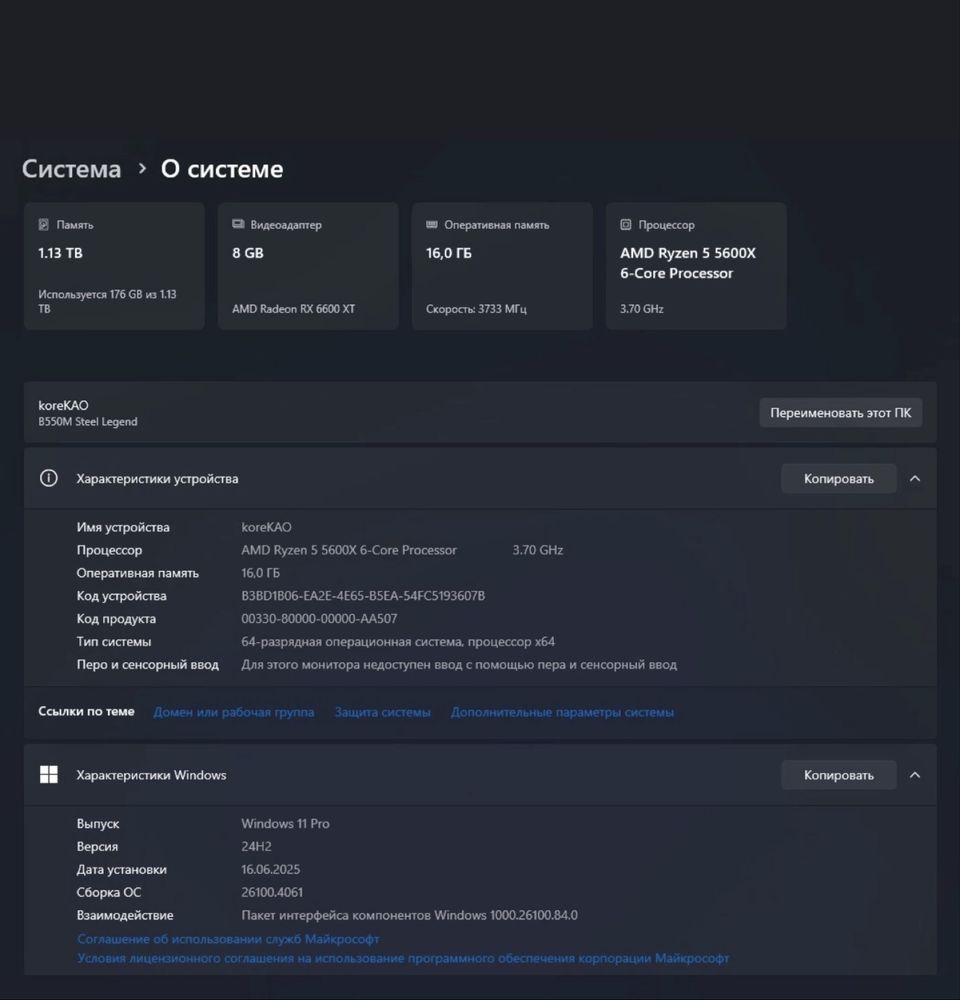The height and width of the screenshot is (1000, 960).
Task: Click Имя устройства label
Action: tap(123, 527)
